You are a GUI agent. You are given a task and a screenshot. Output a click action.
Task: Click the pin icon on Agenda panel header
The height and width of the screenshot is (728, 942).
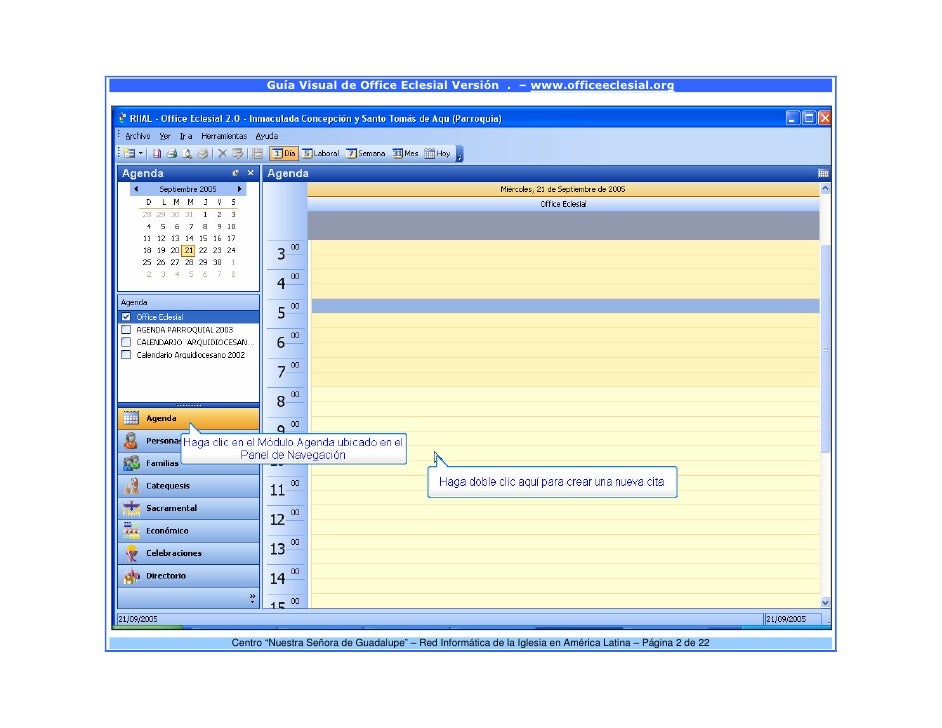[236, 173]
